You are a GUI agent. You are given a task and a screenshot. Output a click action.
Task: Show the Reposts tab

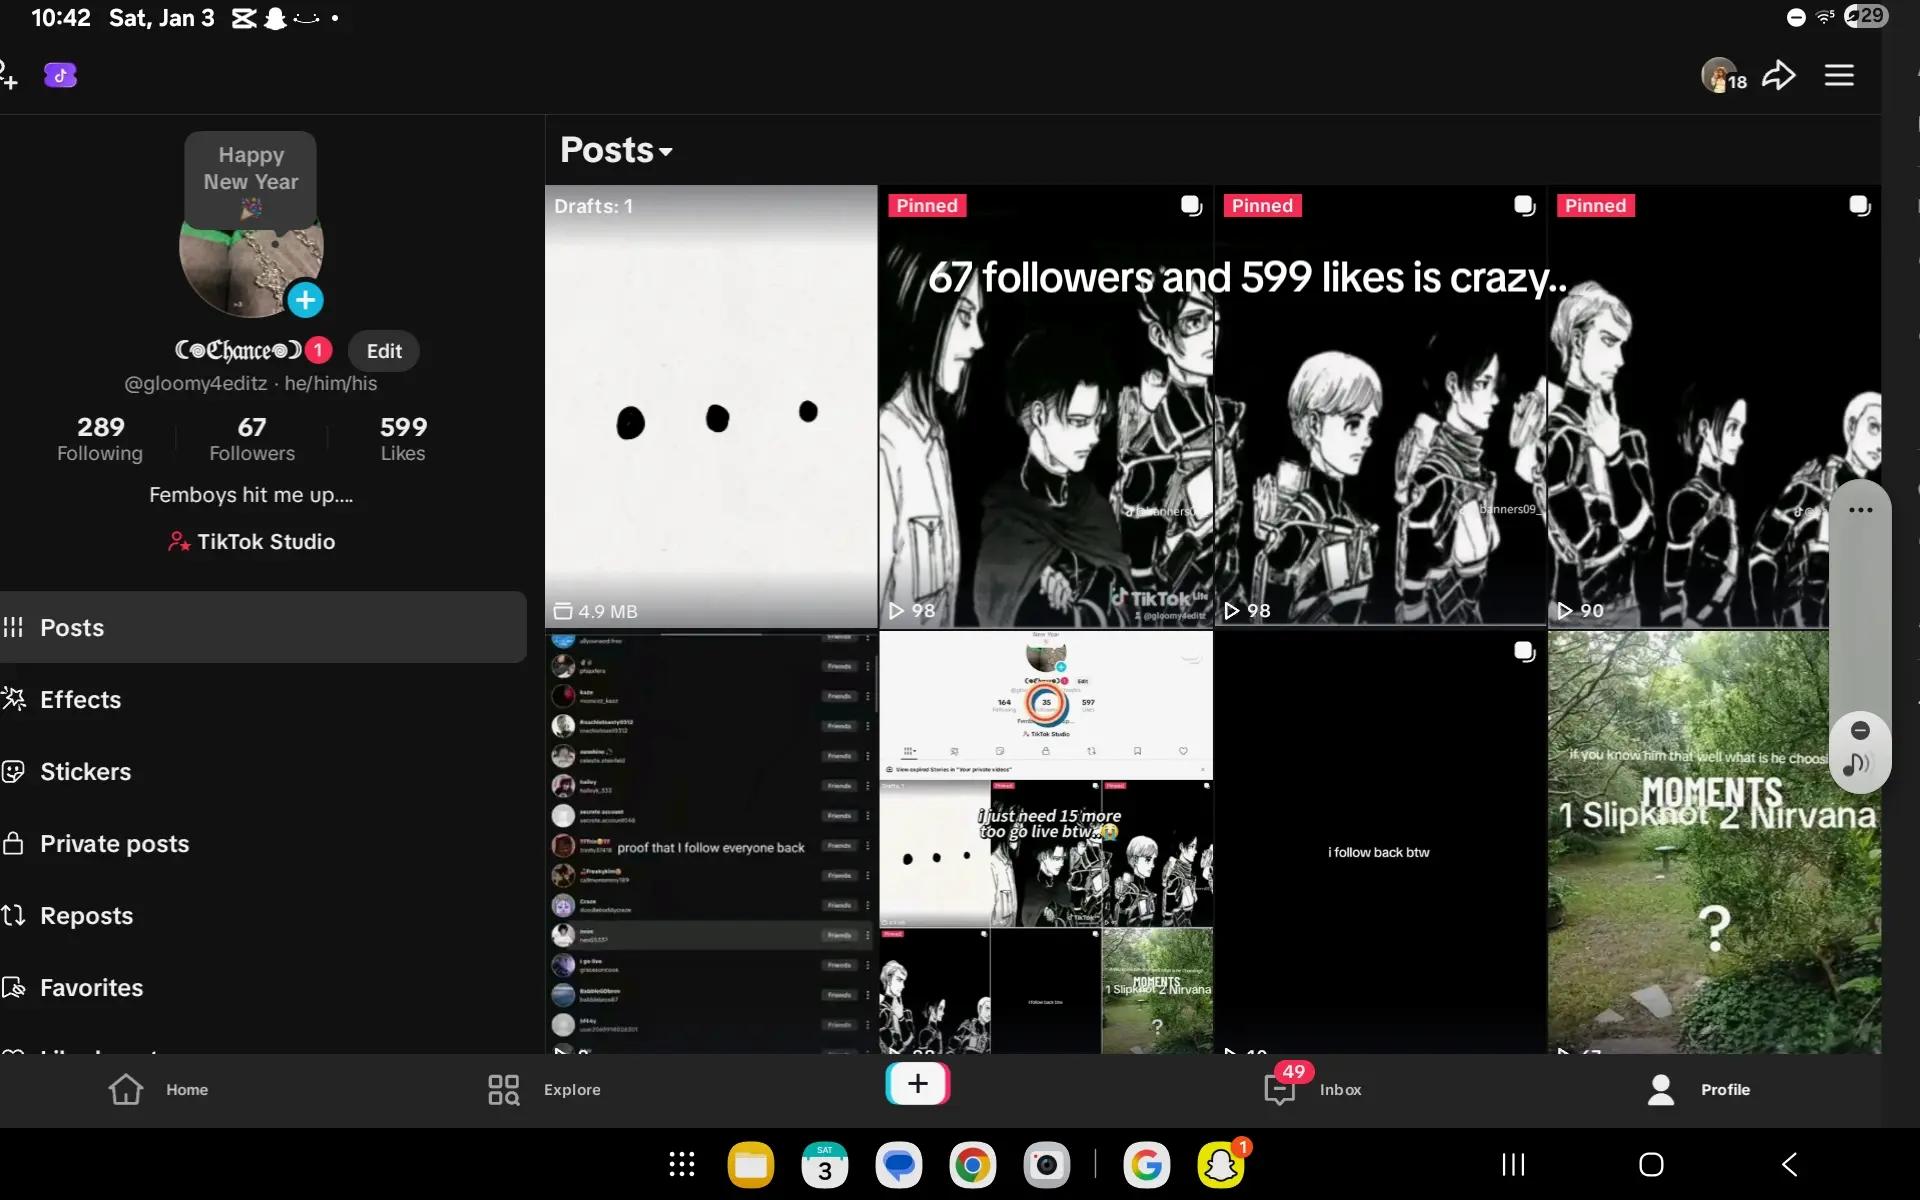pyautogui.click(x=263, y=915)
